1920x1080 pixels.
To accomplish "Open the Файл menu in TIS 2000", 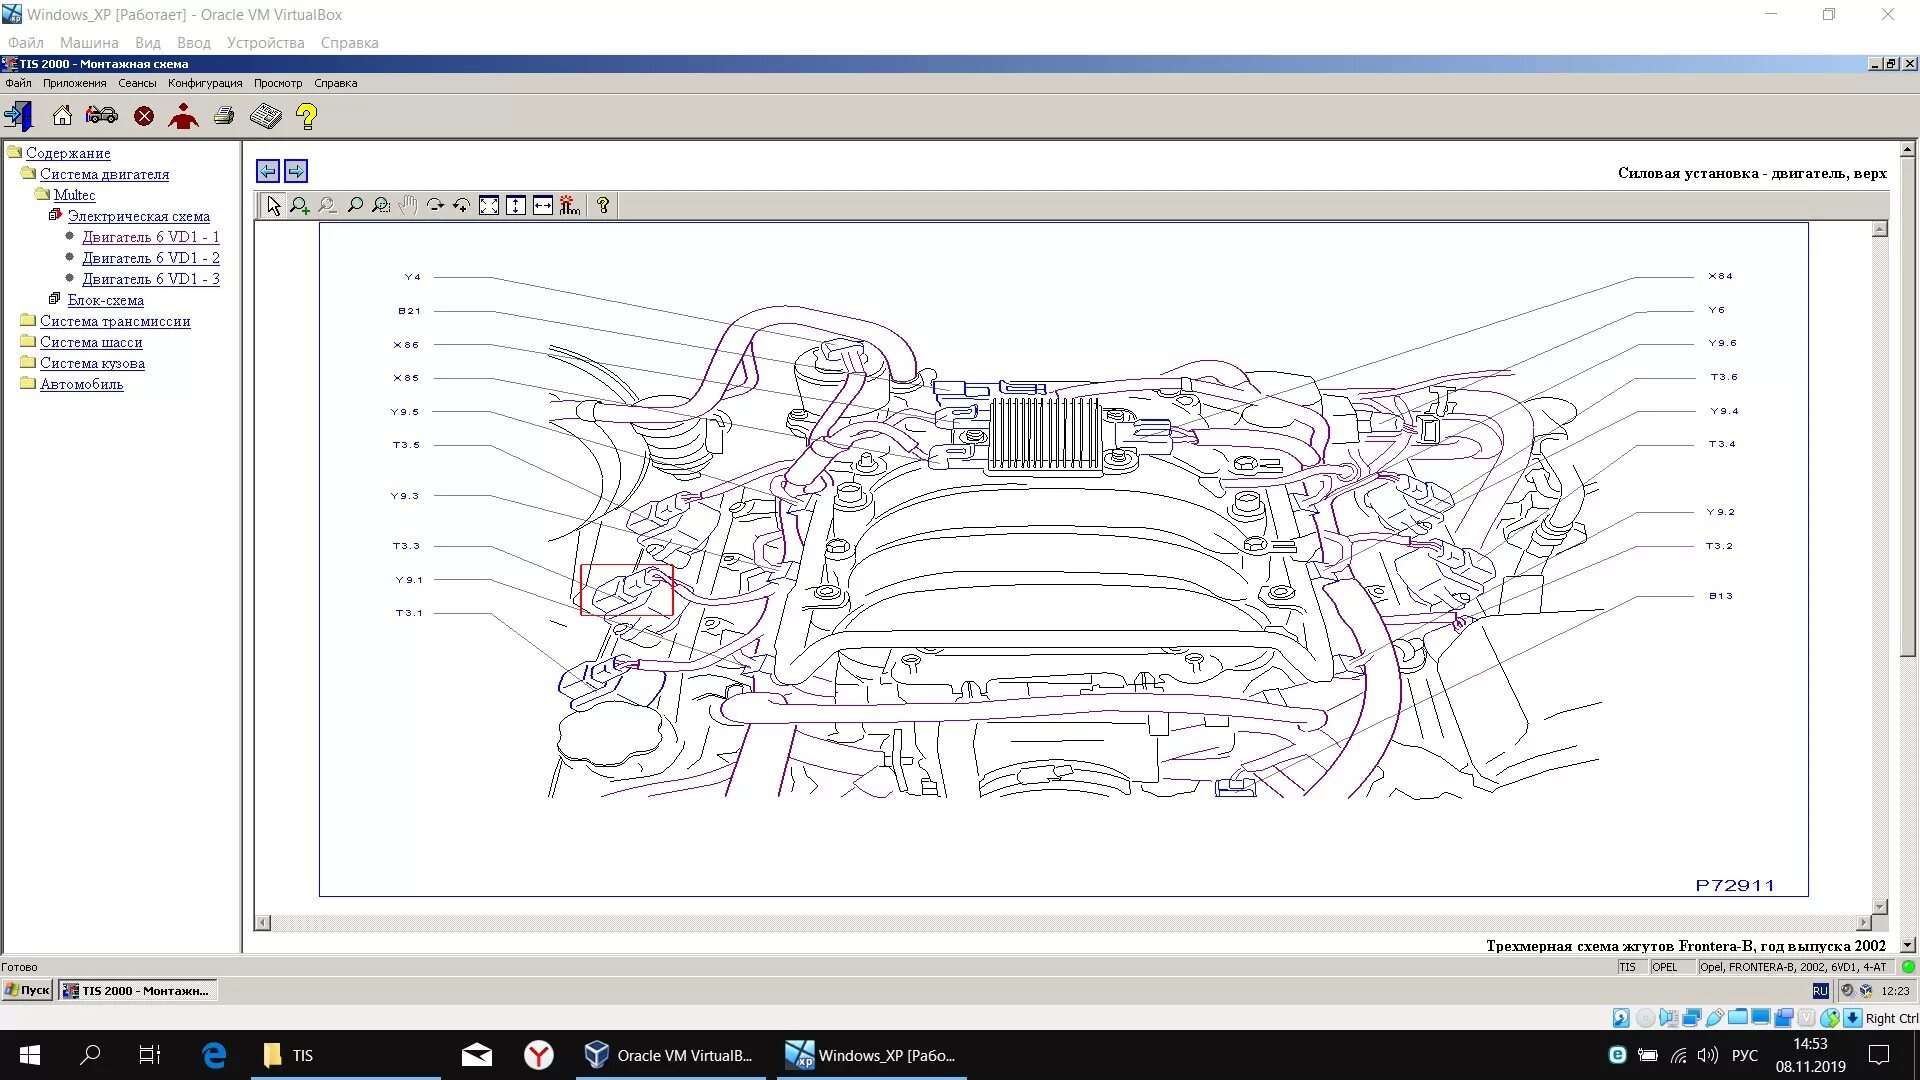I will pos(18,83).
